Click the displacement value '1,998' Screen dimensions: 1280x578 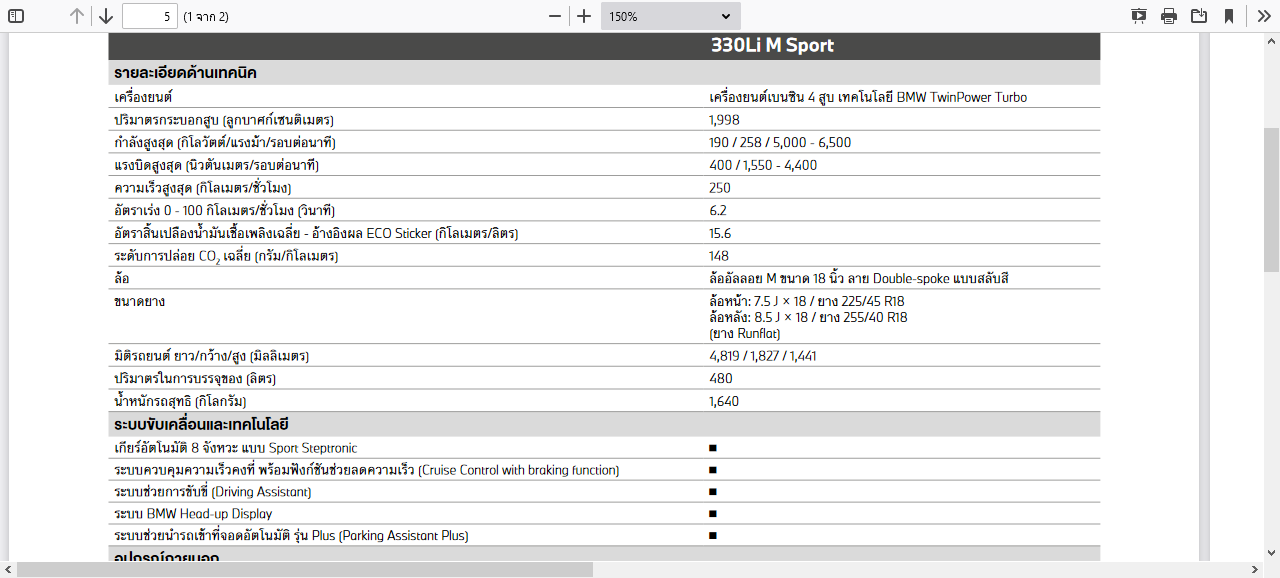pos(724,120)
